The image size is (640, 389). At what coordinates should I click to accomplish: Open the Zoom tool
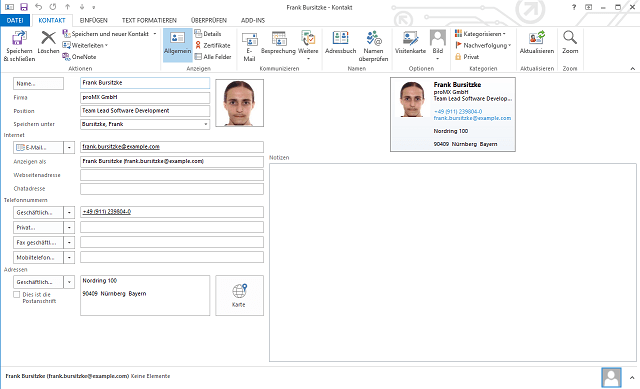click(570, 42)
